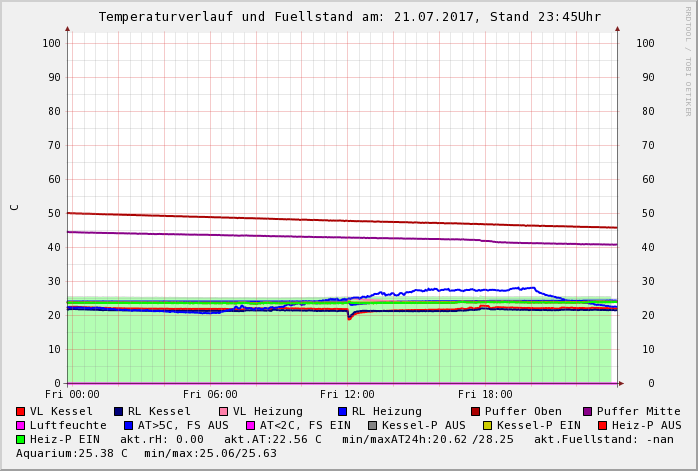Click the purple Puffer Mitte legend box

tap(587, 412)
